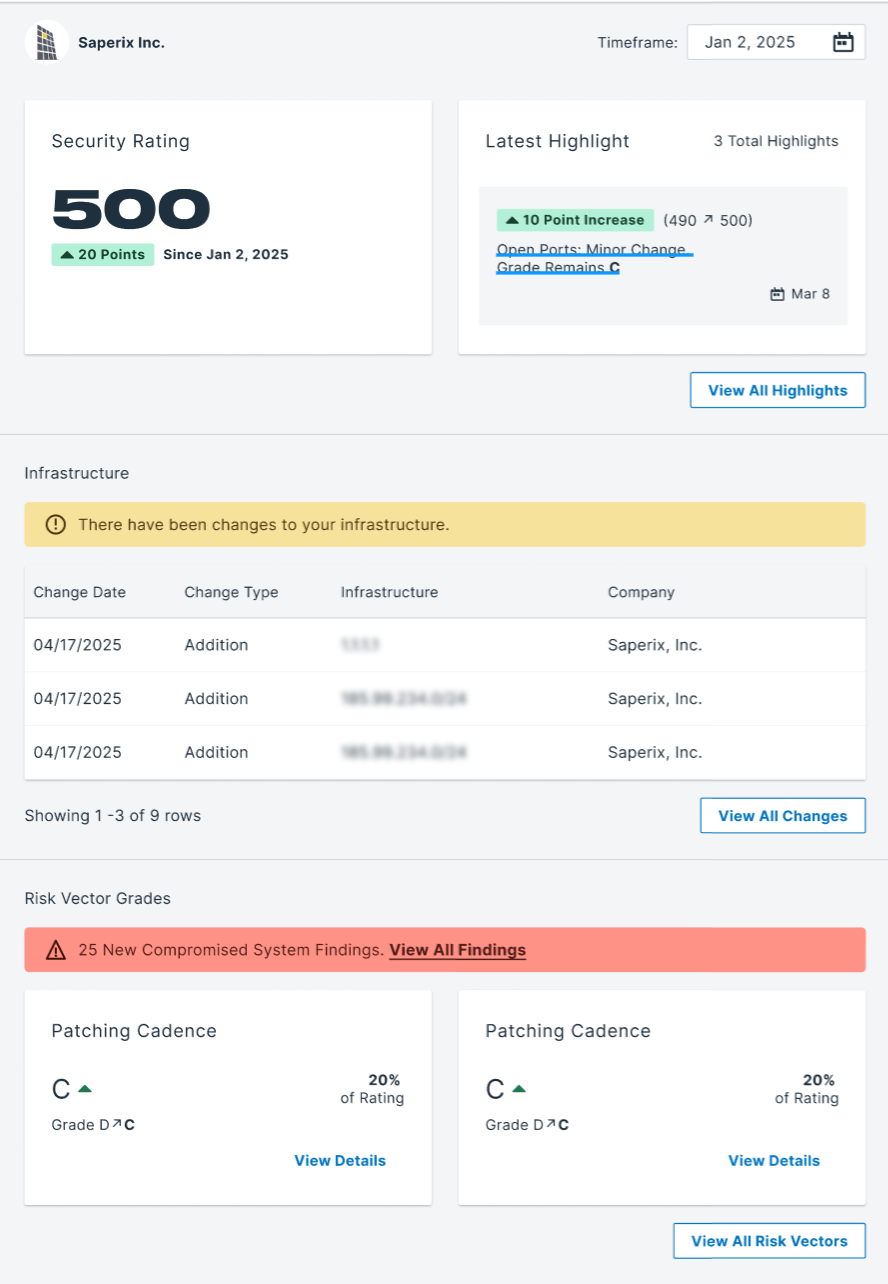
Task: Click View All Changes
Action: (782, 815)
